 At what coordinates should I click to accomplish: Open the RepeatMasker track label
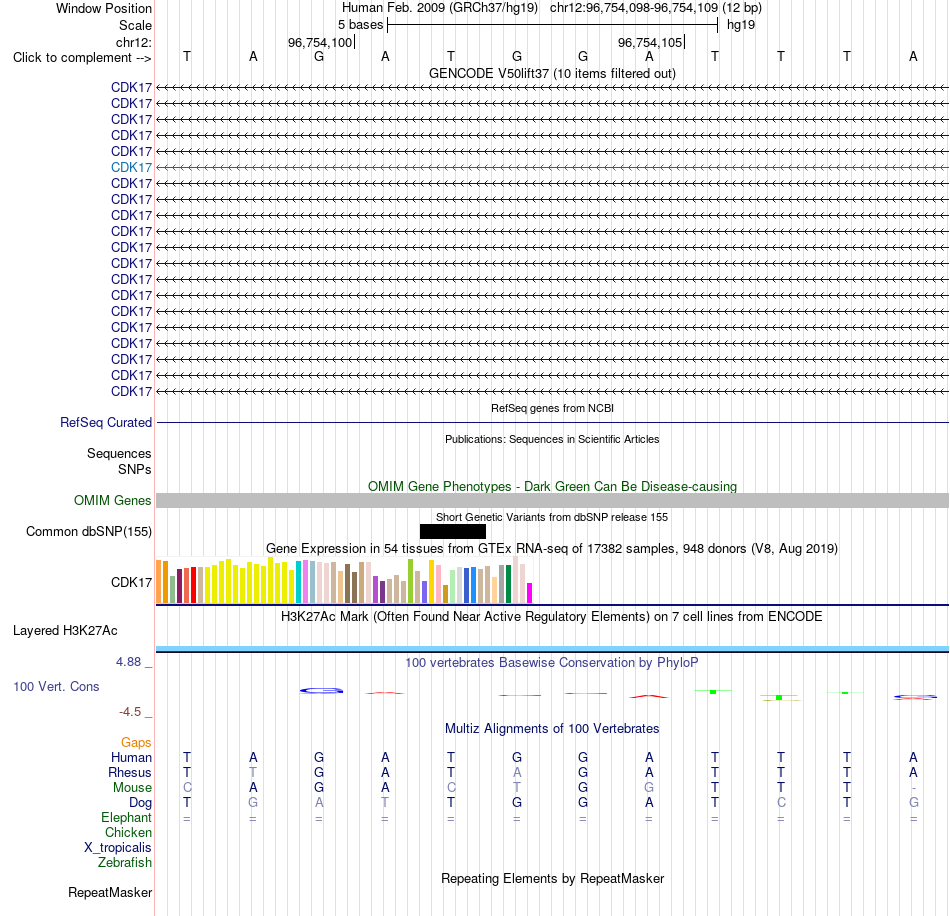tap(110, 892)
